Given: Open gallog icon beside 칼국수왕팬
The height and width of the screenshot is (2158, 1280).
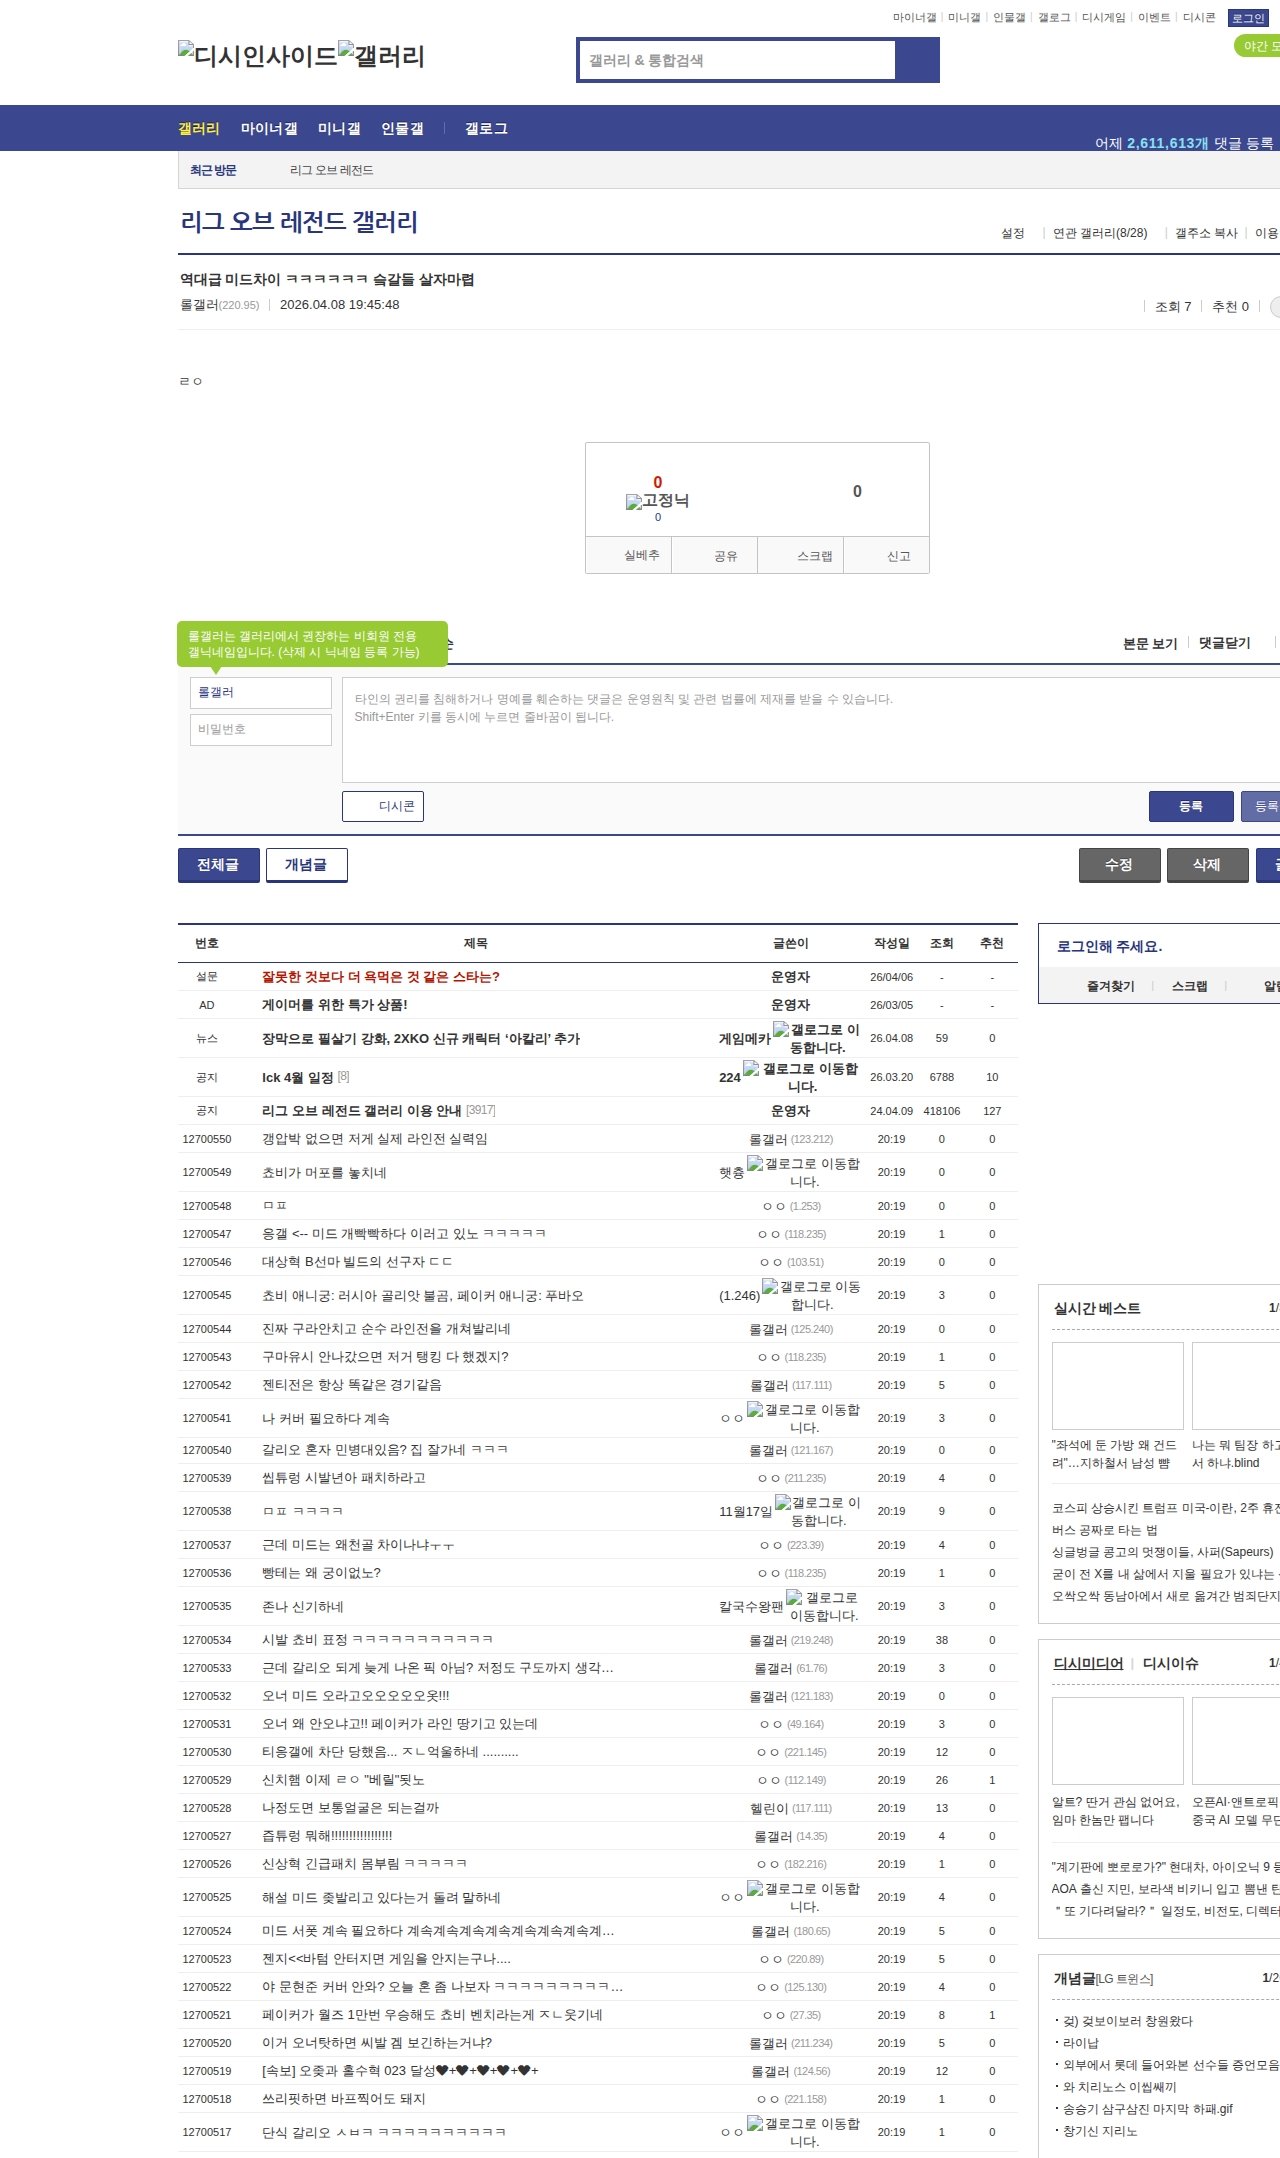Looking at the screenshot, I should pyautogui.click(x=794, y=1597).
